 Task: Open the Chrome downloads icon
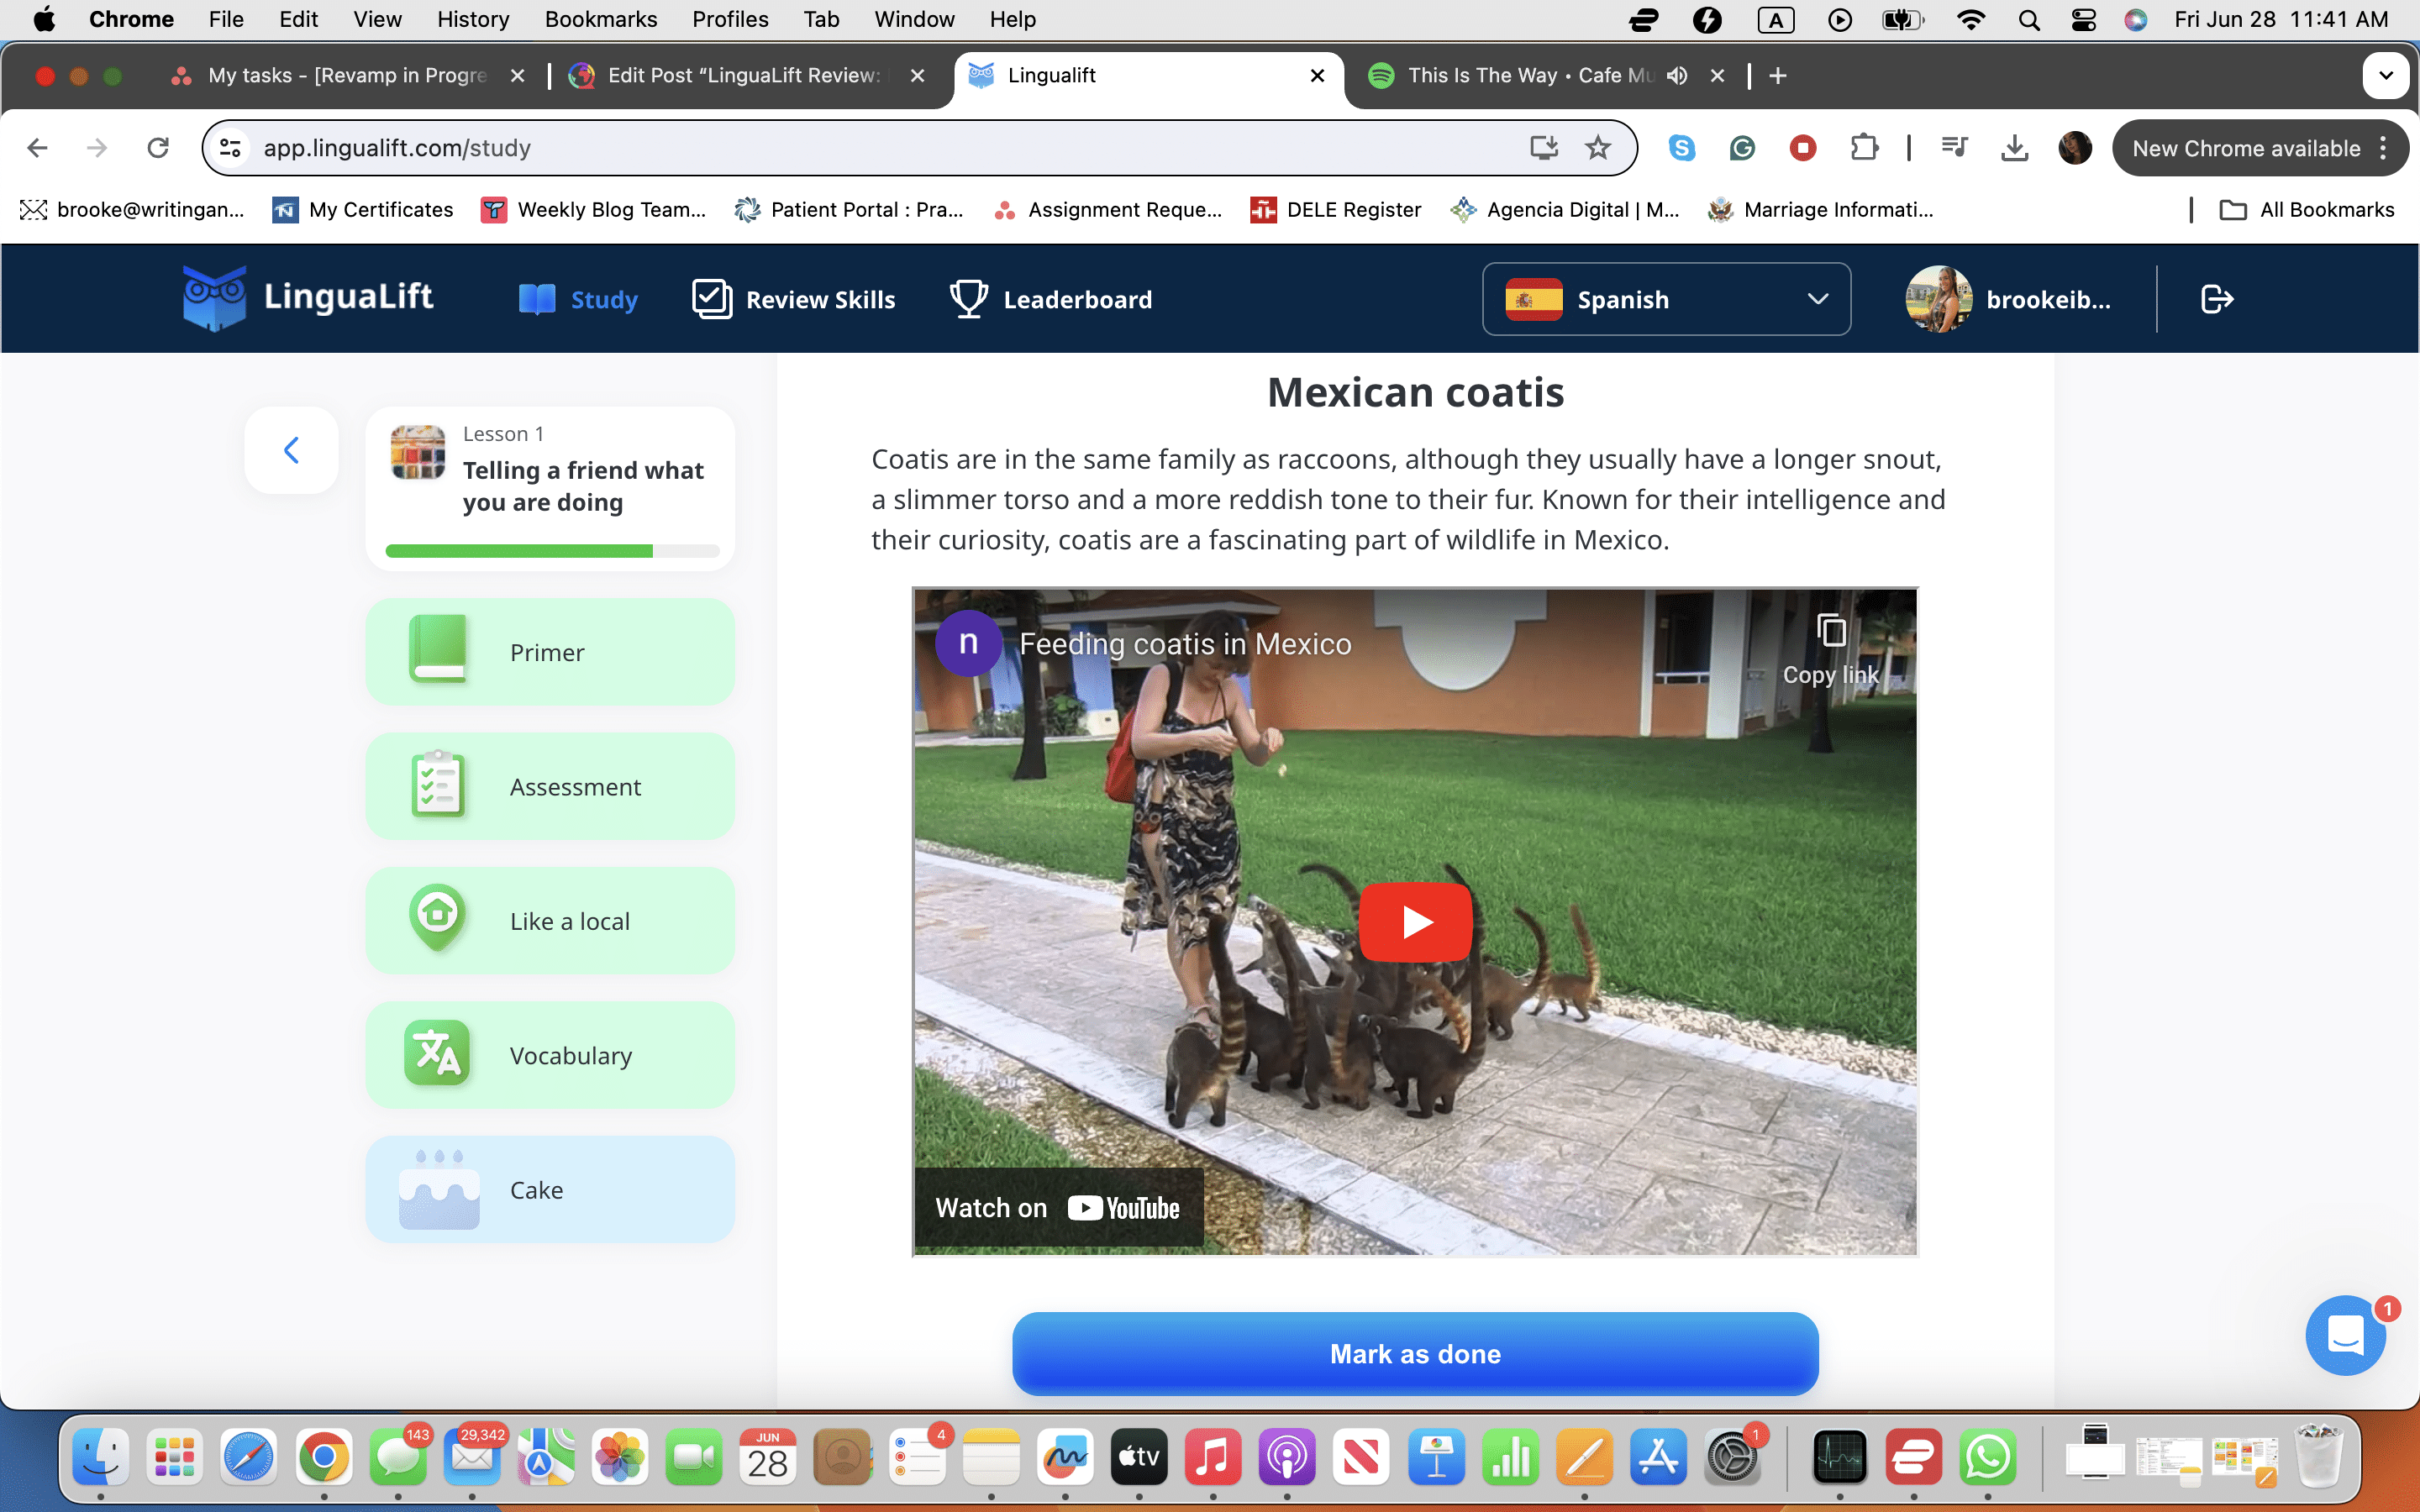(x=2014, y=148)
